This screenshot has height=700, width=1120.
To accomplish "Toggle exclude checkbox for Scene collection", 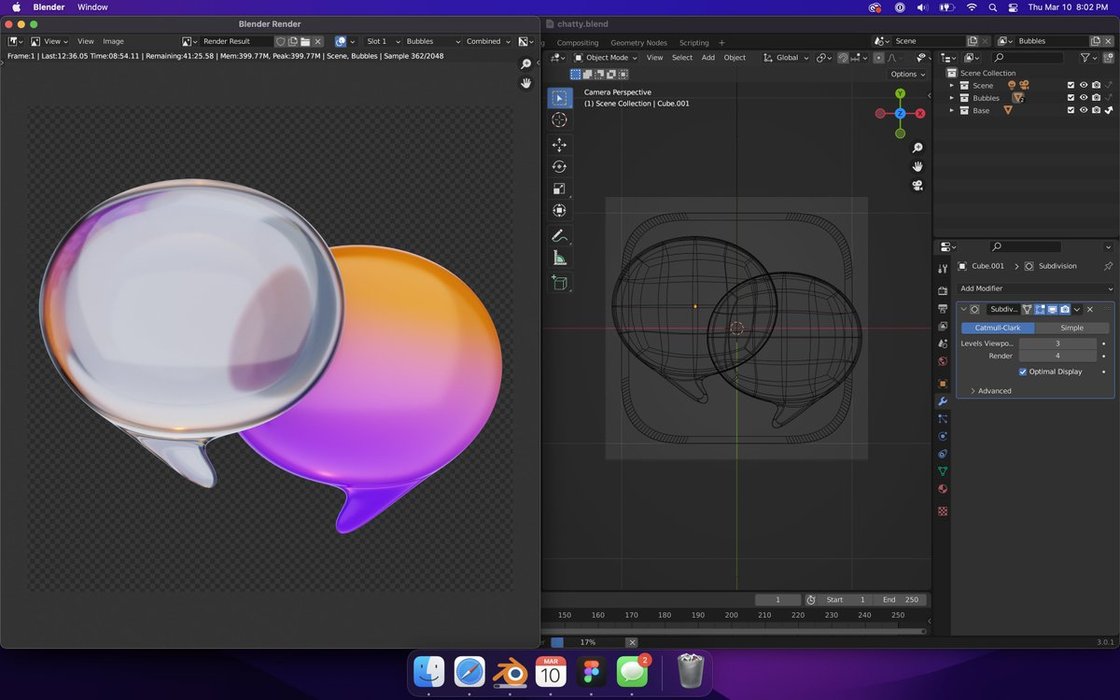I will click(x=1071, y=85).
